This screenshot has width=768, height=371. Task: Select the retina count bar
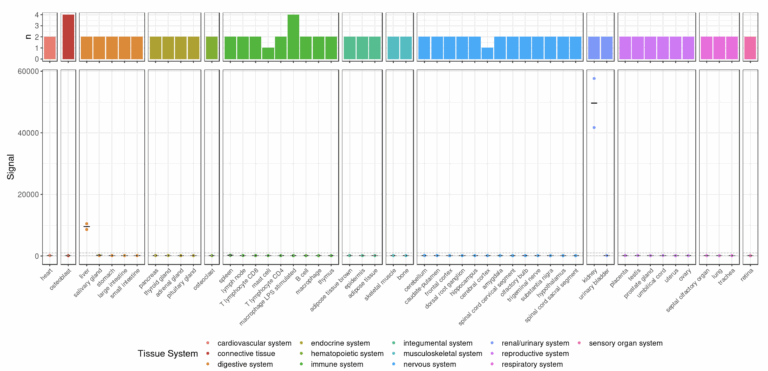click(750, 48)
